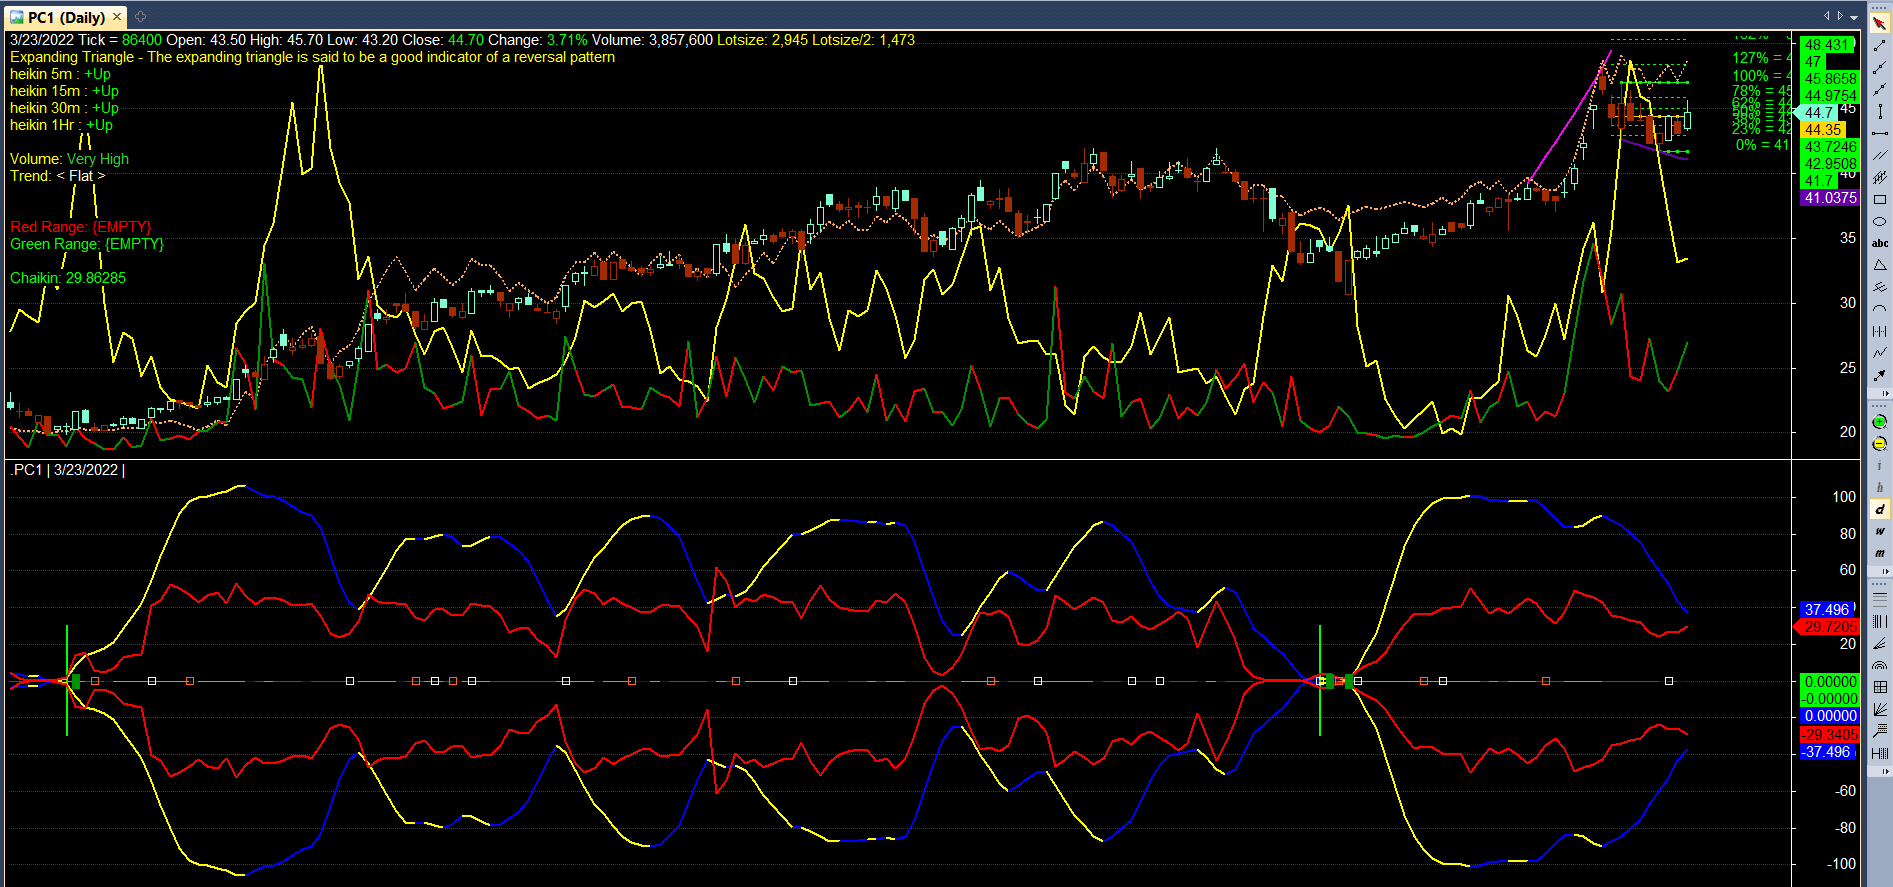This screenshot has height=887, width=1893.
Task: Switch to monthly 'm' interval
Action: [1880, 552]
